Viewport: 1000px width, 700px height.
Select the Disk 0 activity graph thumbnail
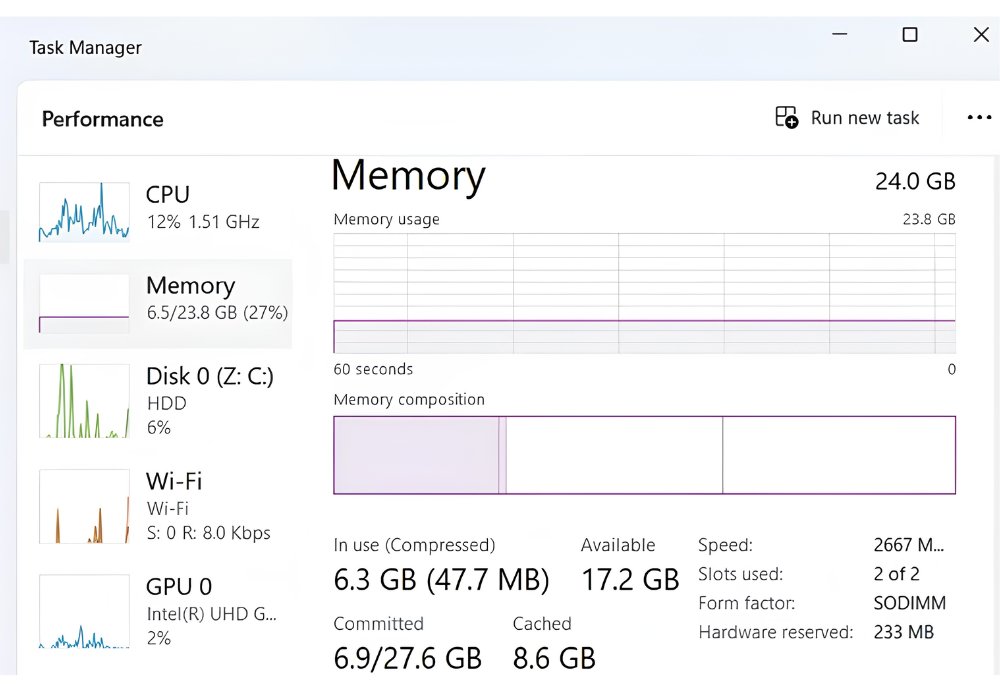coord(84,400)
